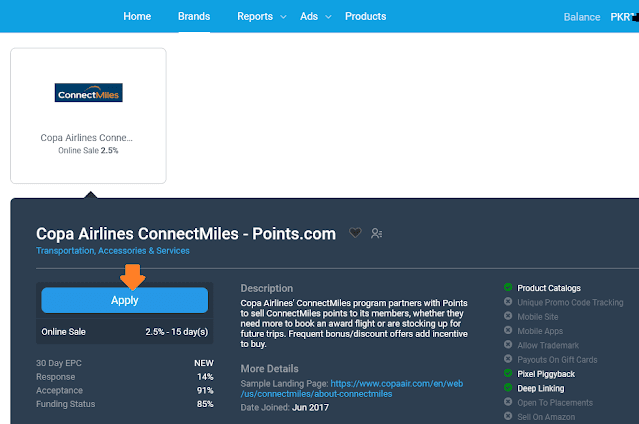Click the Pixel Piggyback feature label

coord(546,374)
